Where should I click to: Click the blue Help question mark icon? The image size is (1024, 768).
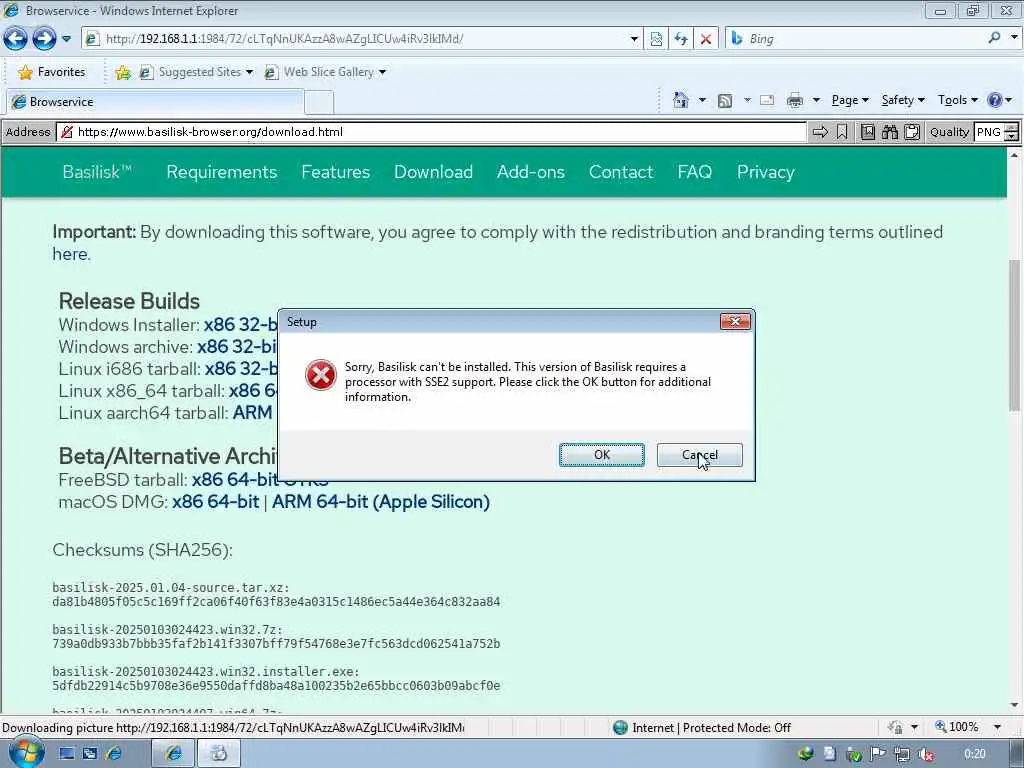click(995, 100)
